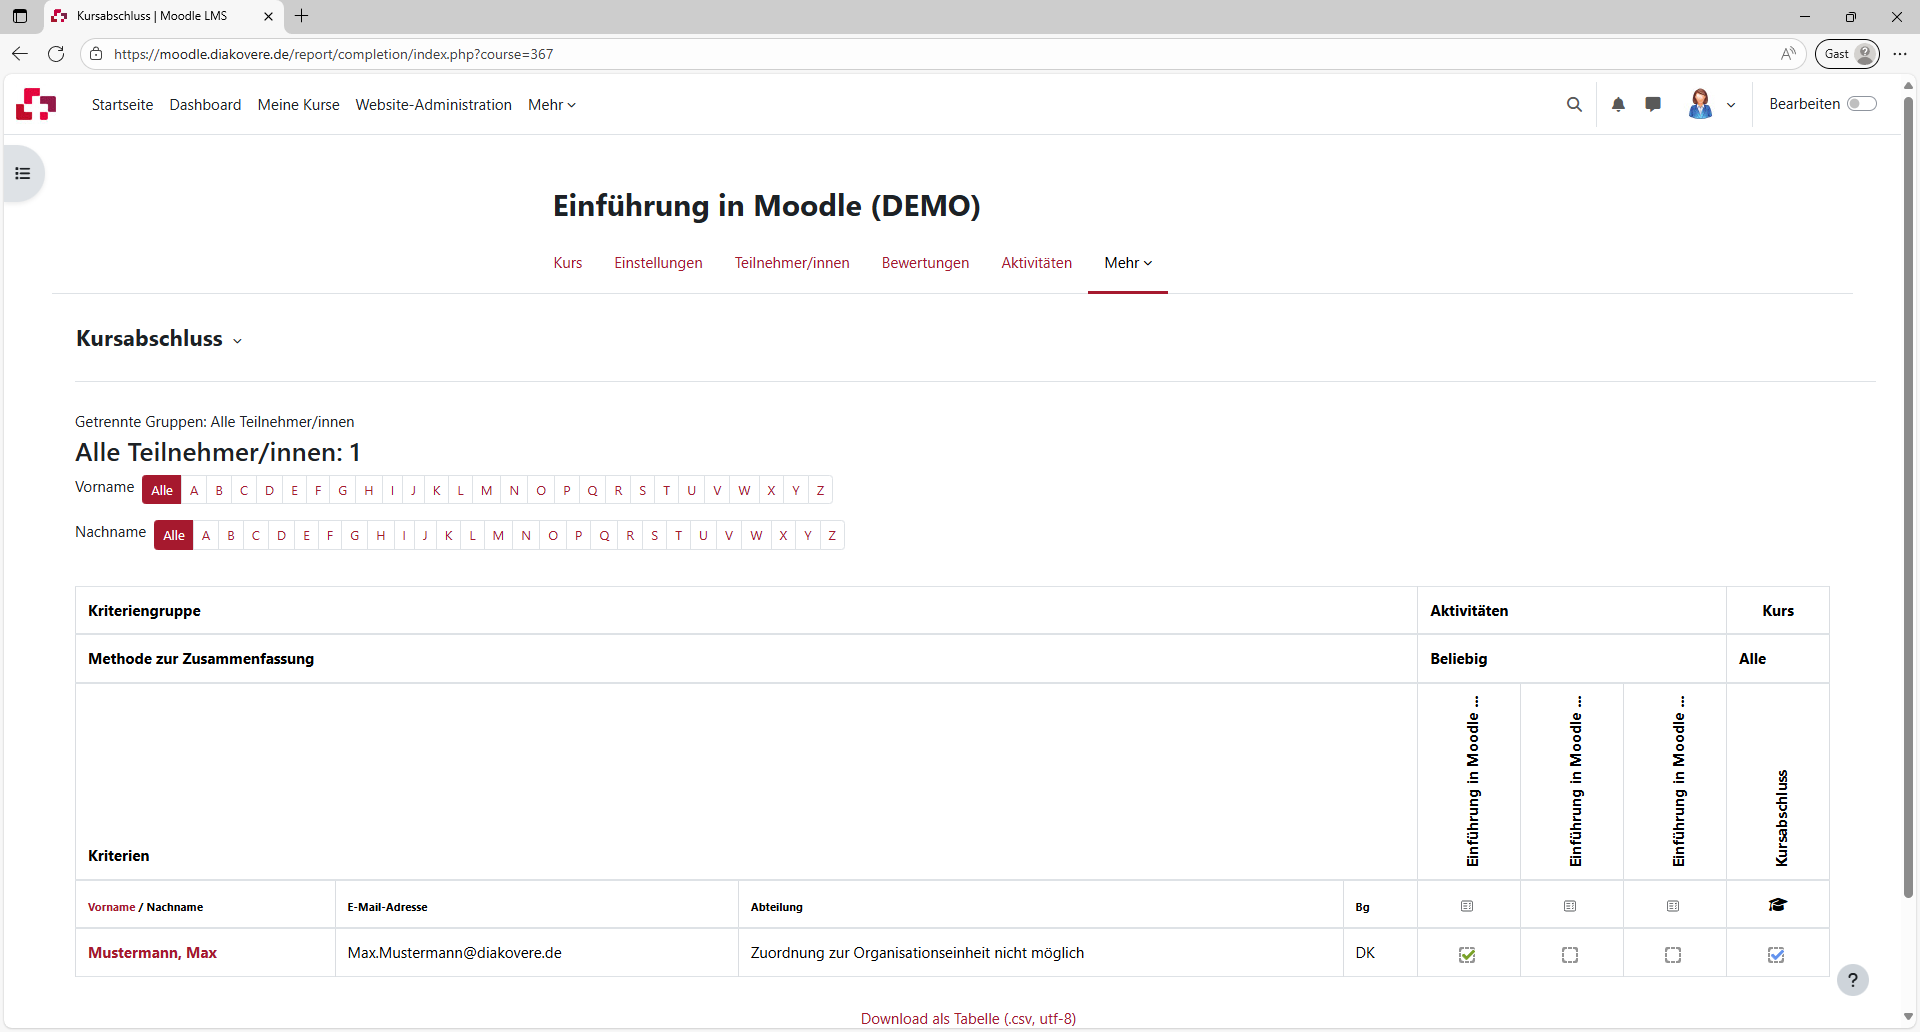Open the user profile menu dropdown
Image resolution: width=1920 pixels, height=1032 pixels.
click(x=1711, y=104)
